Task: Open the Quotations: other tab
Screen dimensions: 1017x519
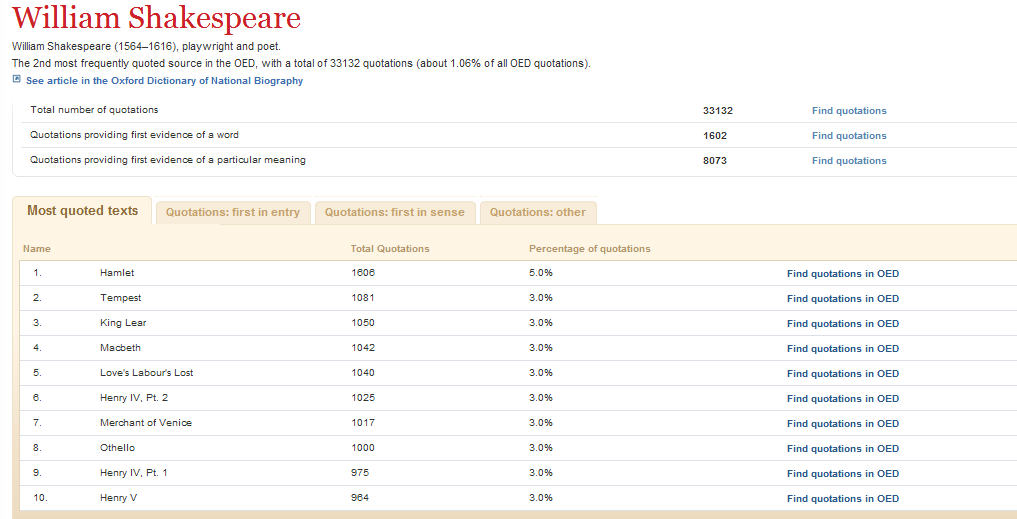Action: pyautogui.click(x=538, y=212)
